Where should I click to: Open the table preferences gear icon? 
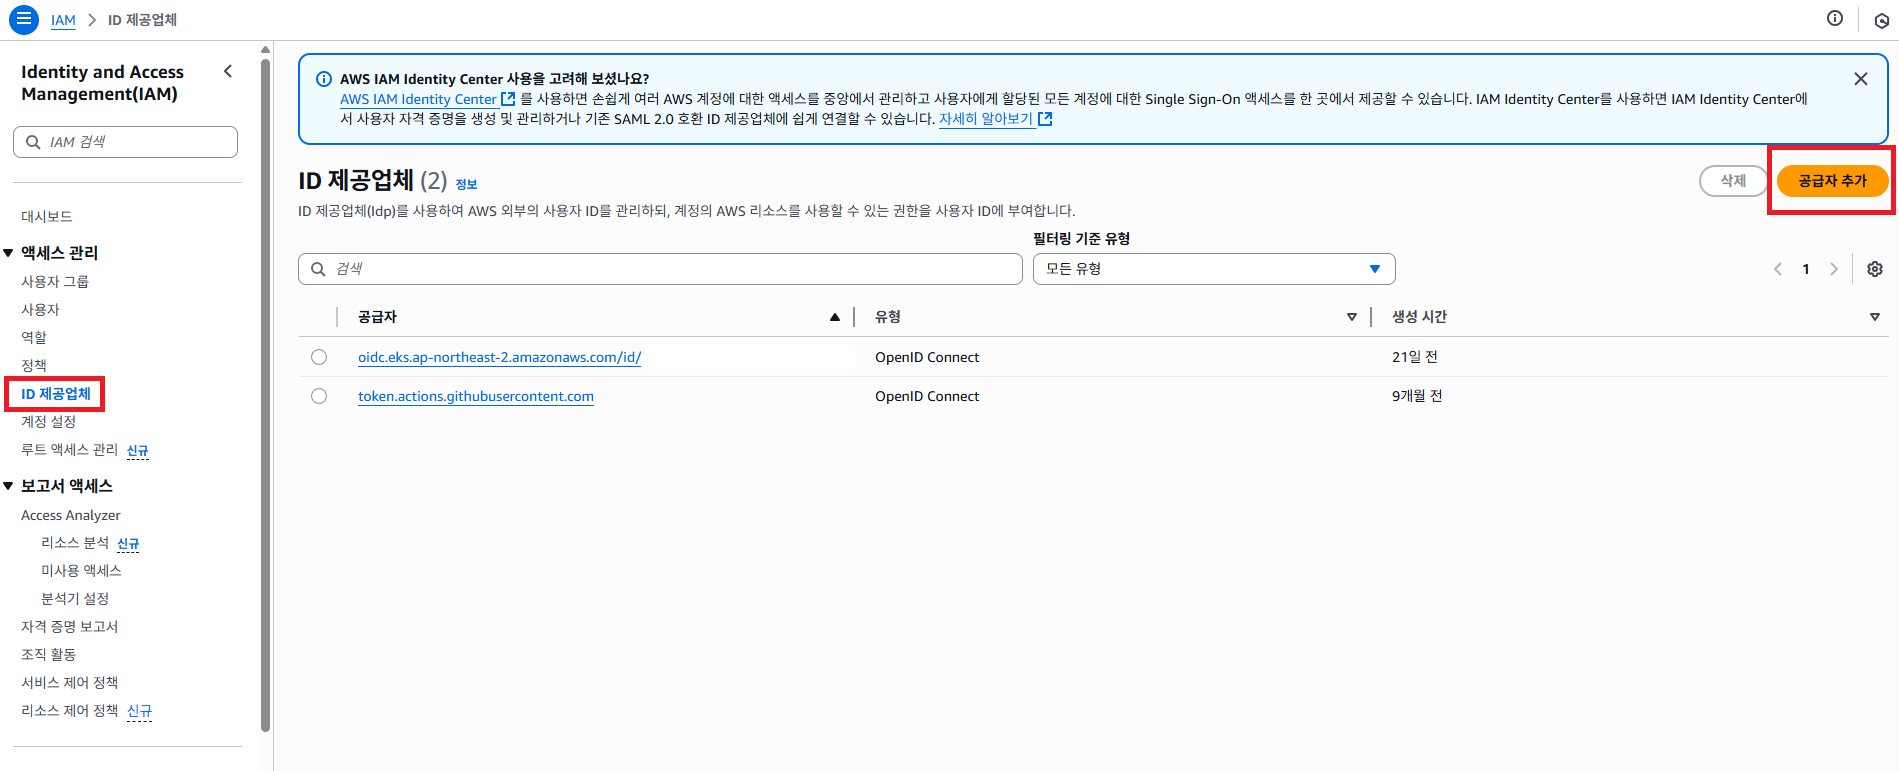[1875, 269]
